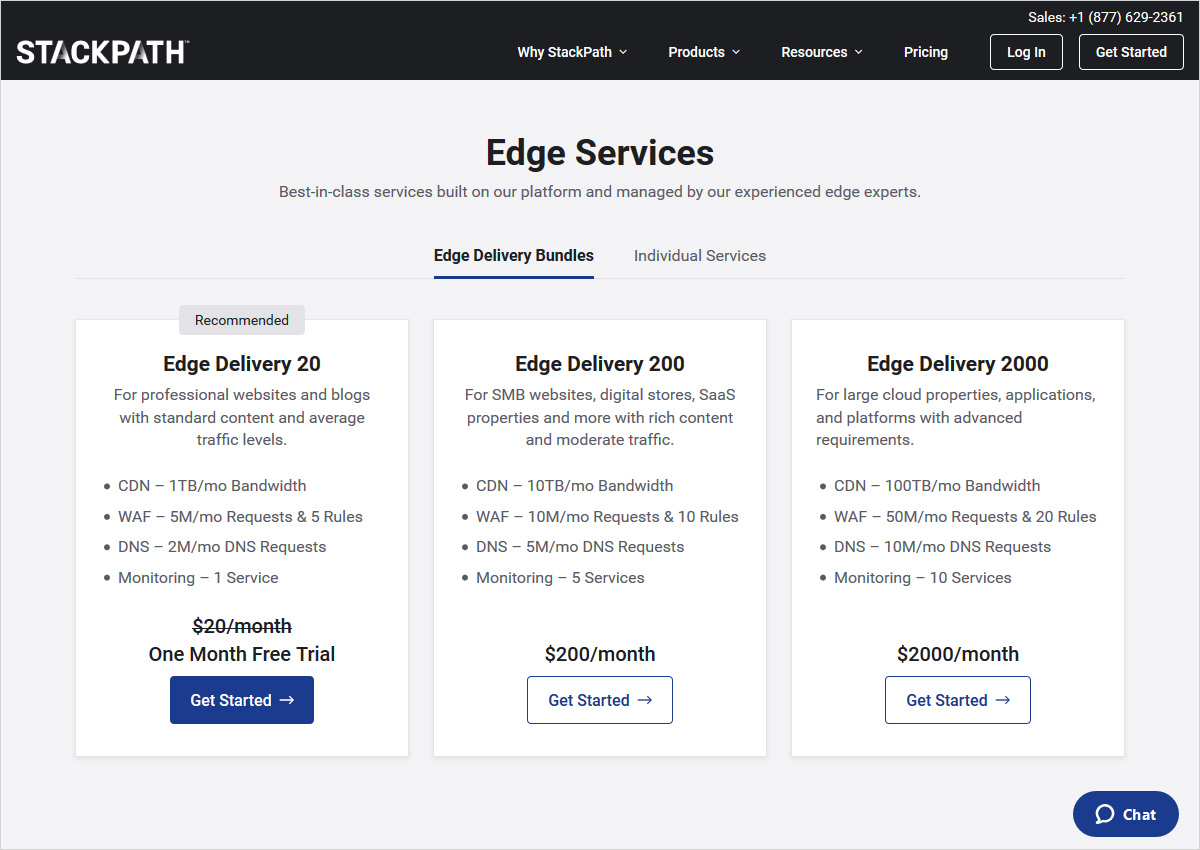Start the Edge Delivery 20 free trial
Screen dimensions: 1200x850
click(x=241, y=700)
